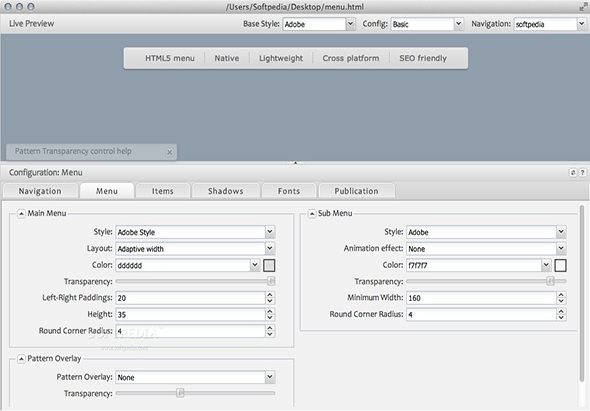
Task: Click Main Menu Transparency slider handle
Action: coord(271,281)
